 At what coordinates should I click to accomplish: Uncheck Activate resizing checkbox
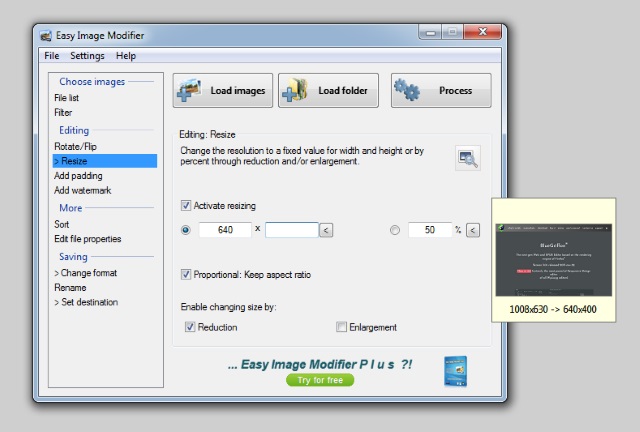pos(187,205)
